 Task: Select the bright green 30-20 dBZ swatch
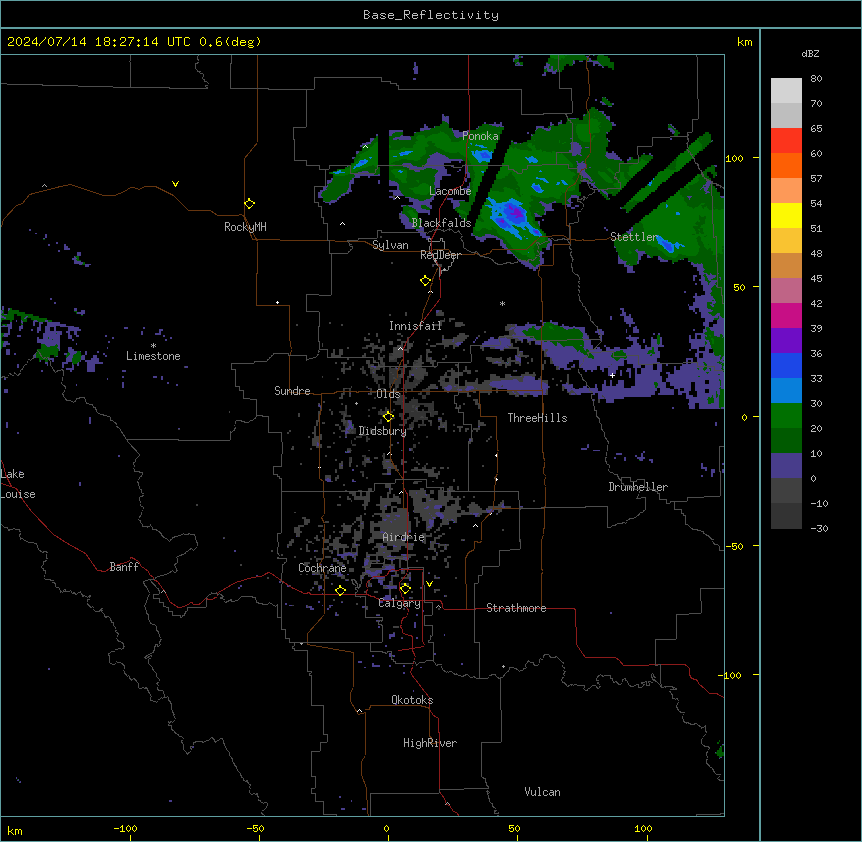coord(786,416)
